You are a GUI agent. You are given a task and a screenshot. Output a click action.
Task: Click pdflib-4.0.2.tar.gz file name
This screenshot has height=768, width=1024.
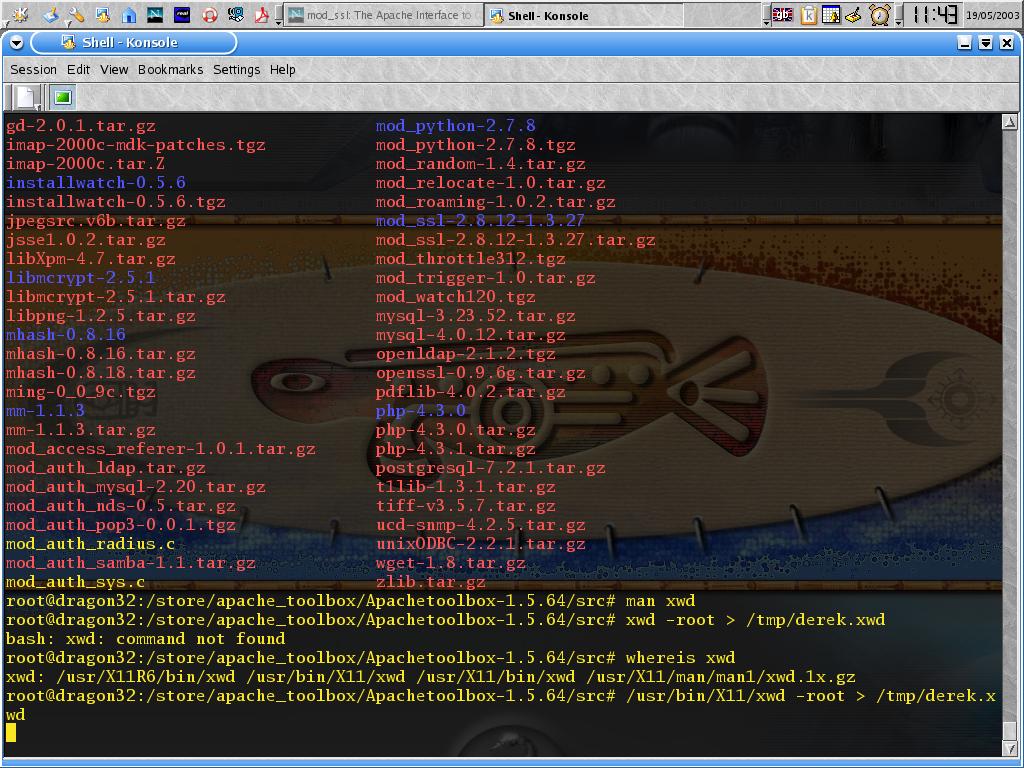click(x=470, y=392)
